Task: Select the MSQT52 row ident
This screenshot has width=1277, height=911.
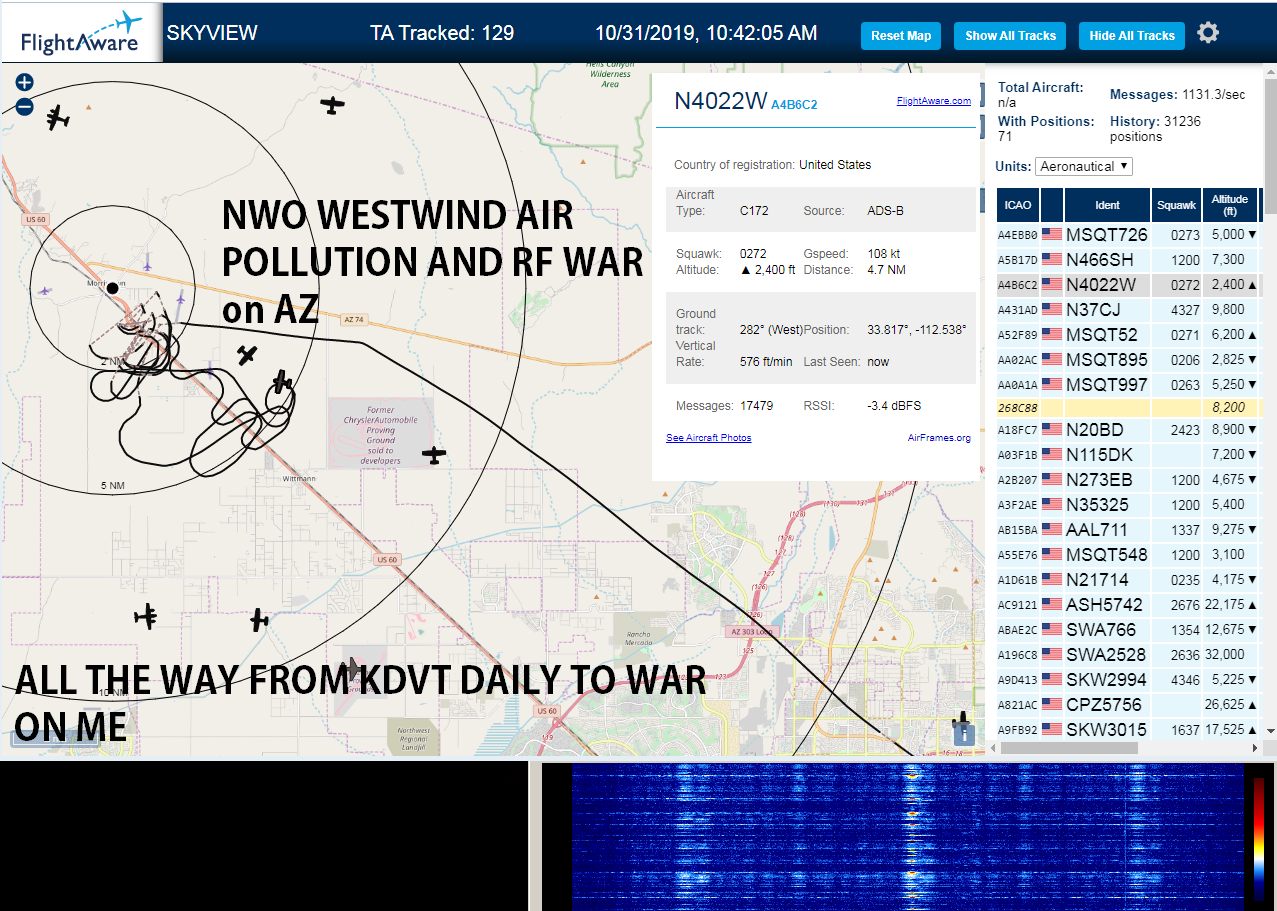Action: 1102,335
